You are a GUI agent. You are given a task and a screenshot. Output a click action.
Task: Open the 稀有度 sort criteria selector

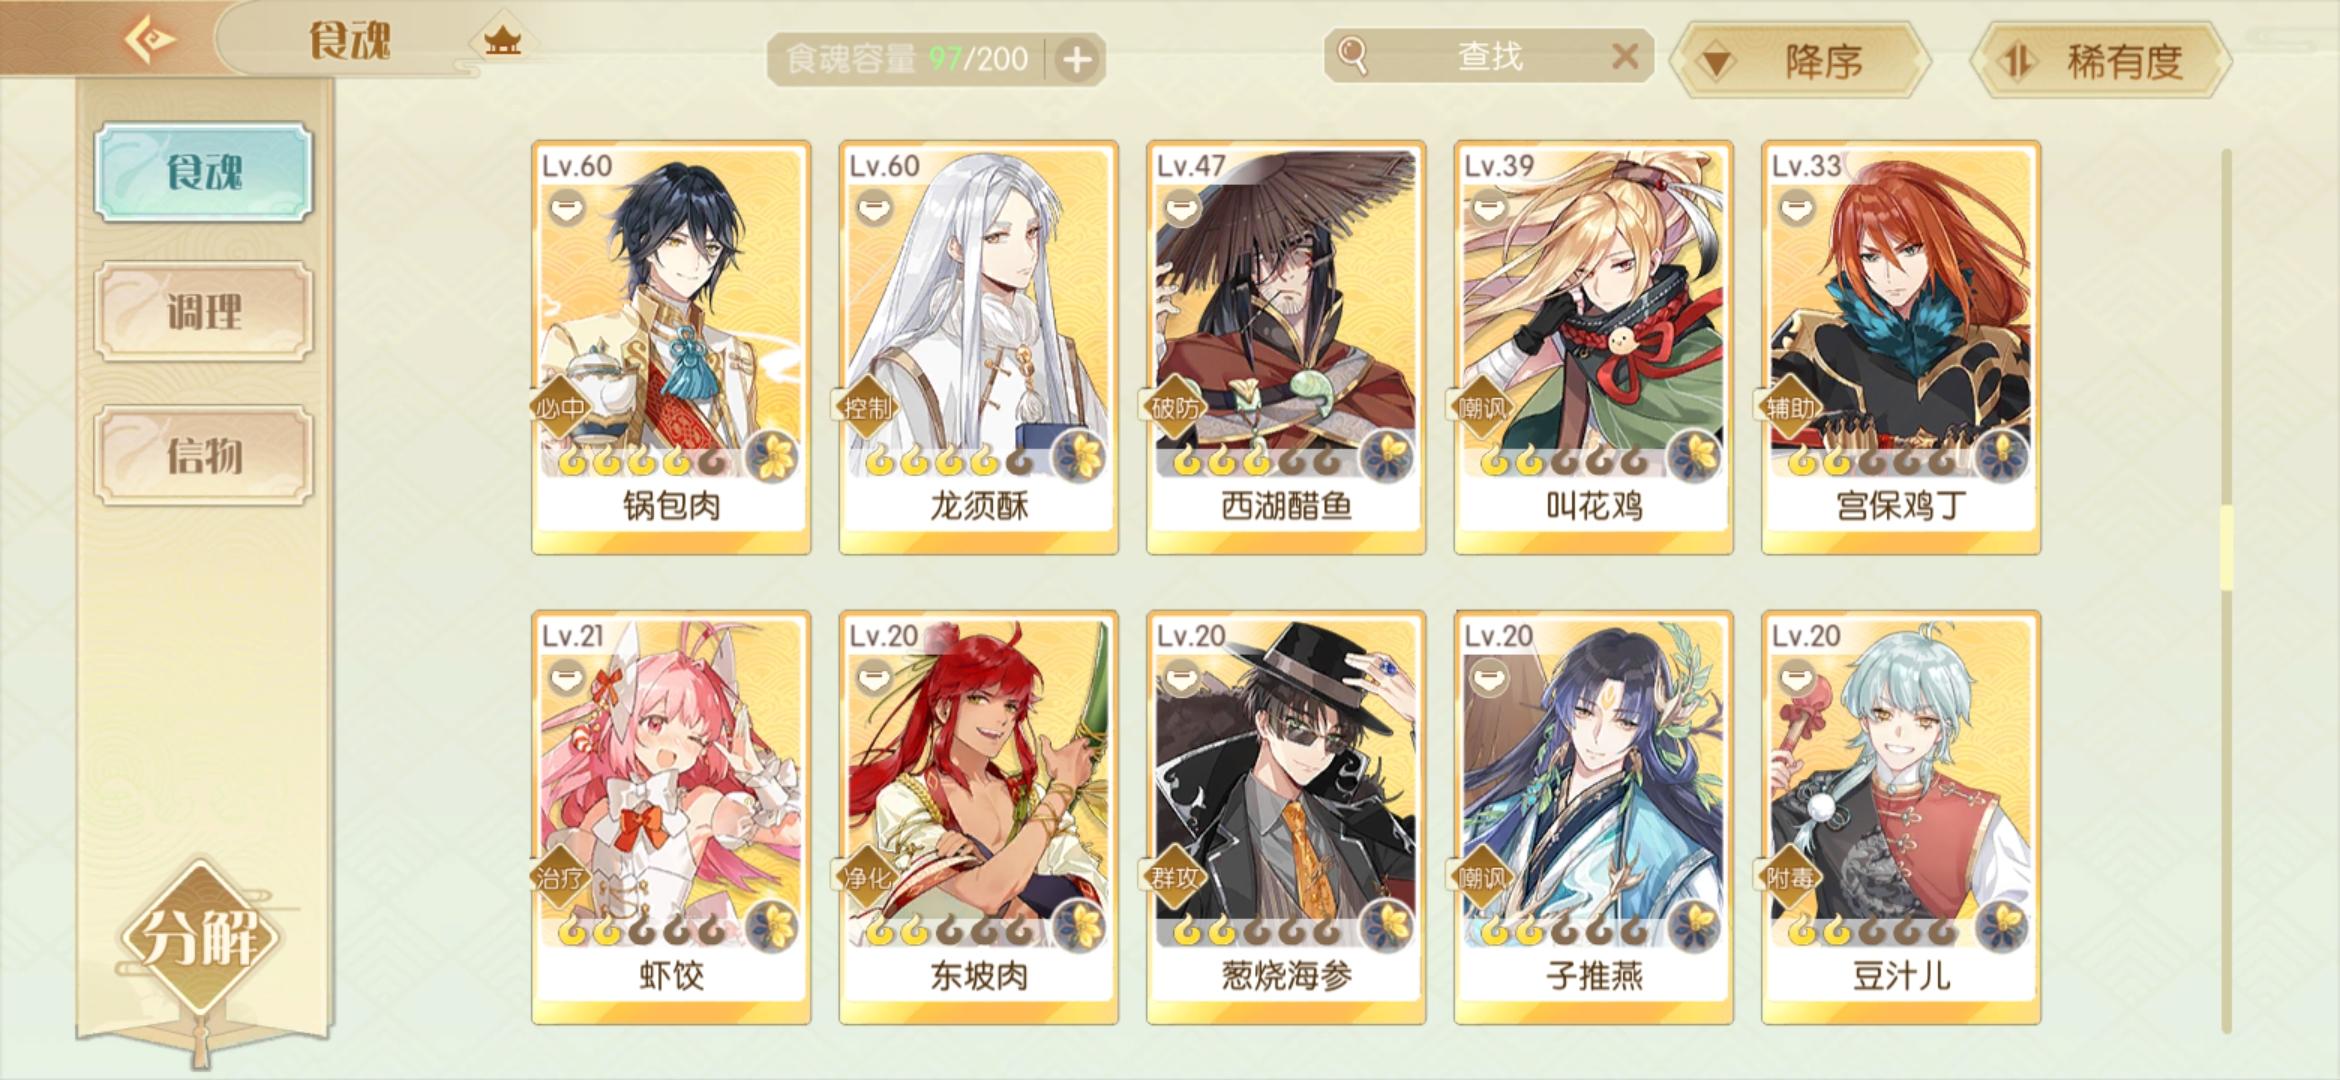[x=2101, y=61]
